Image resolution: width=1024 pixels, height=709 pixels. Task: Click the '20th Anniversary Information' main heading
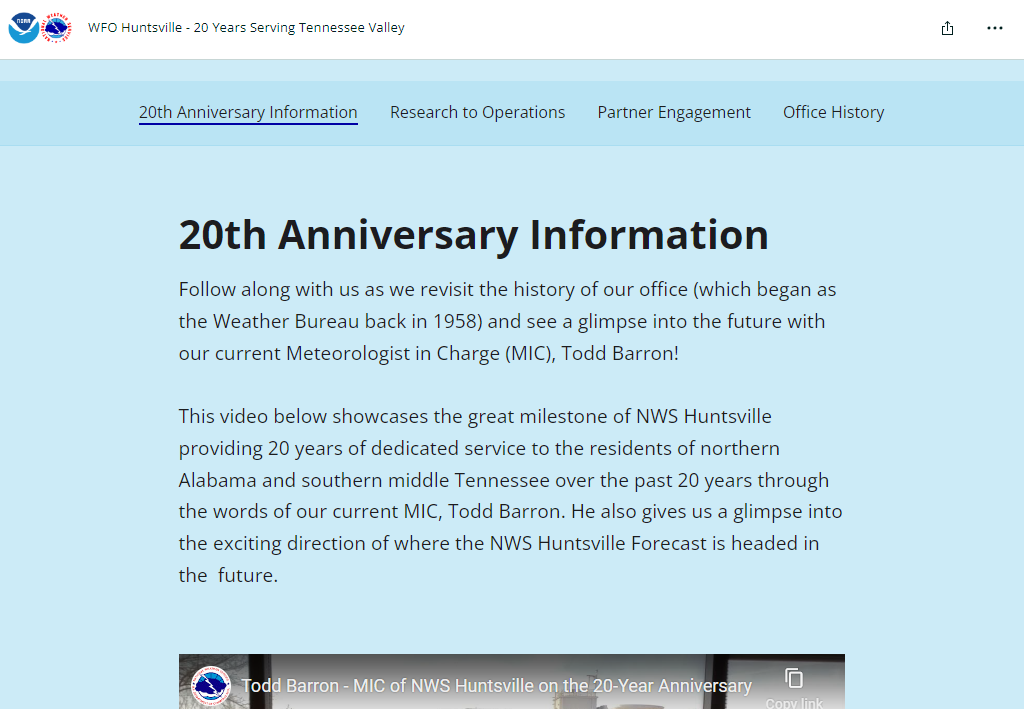[x=473, y=234]
